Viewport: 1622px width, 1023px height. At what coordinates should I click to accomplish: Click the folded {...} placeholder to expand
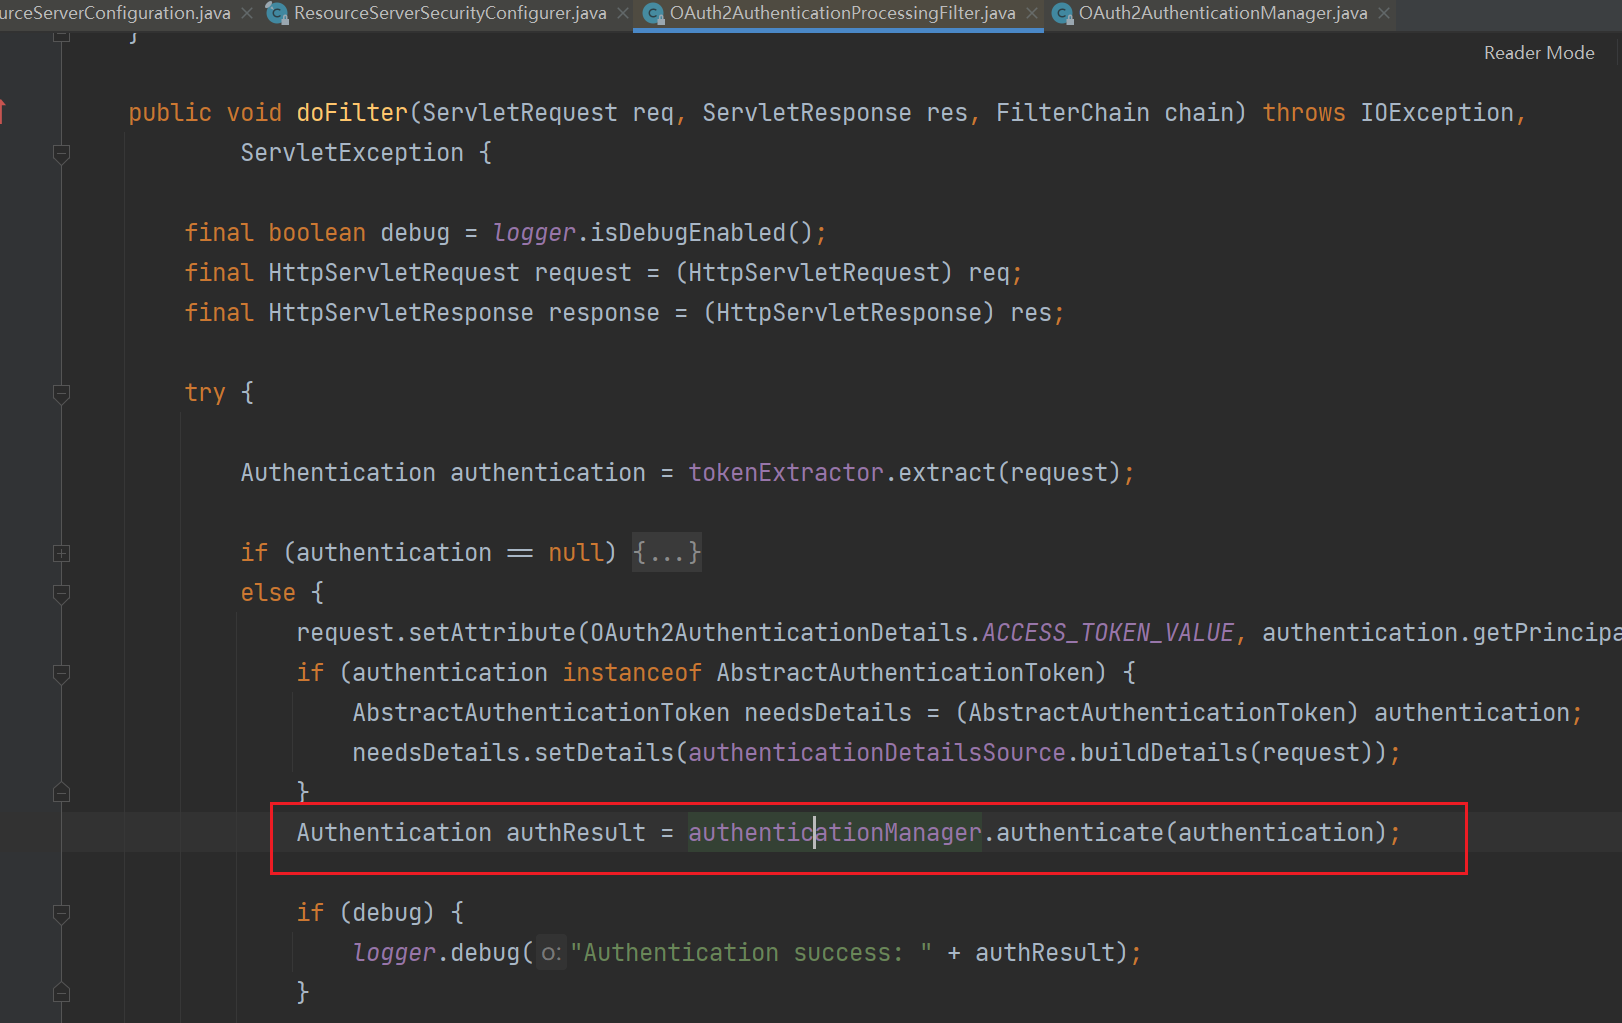(667, 553)
